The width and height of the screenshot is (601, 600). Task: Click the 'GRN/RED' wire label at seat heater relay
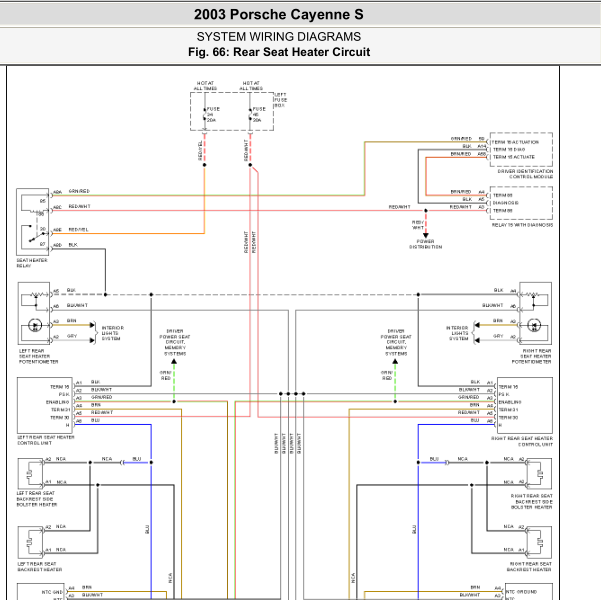79,191
